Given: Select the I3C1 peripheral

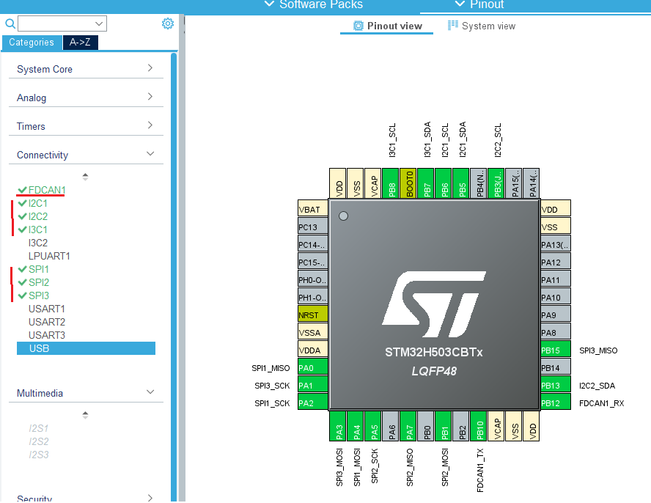Looking at the screenshot, I should tap(38, 230).
